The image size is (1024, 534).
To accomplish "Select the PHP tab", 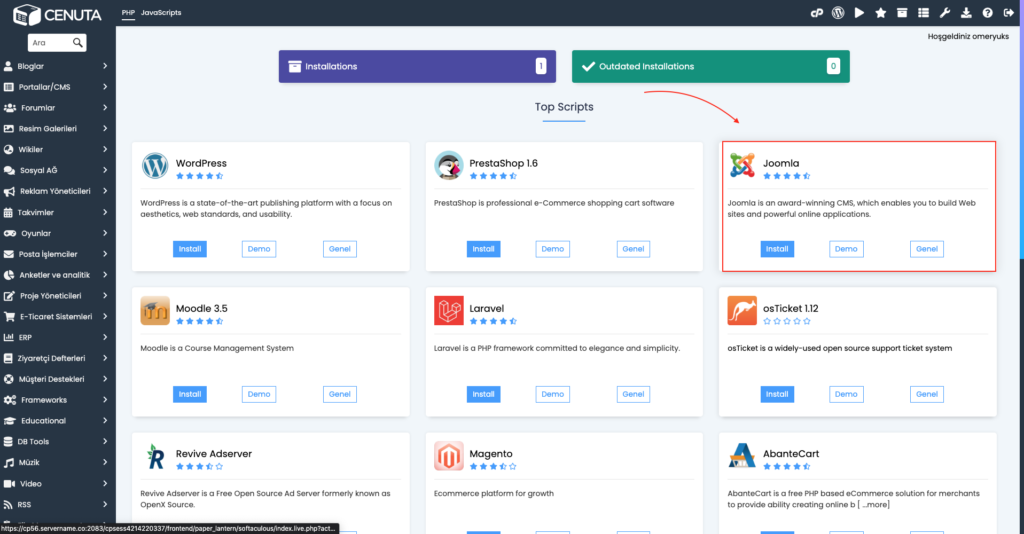I will coord(128,12).
